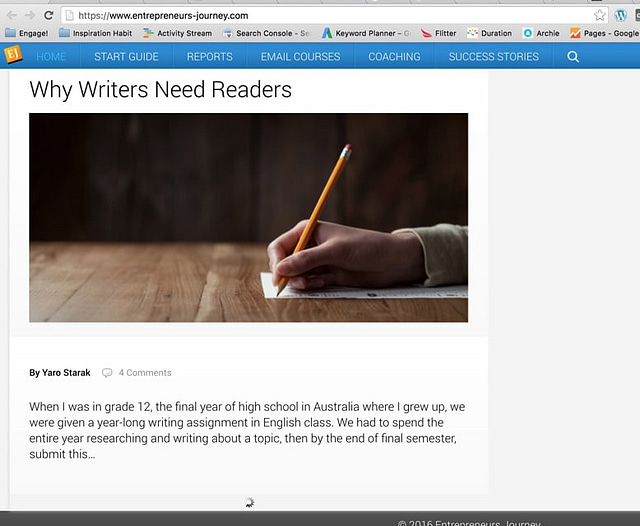Open the Activity Stream bookmark
The height and width of the screenshot is (526, 640).
177,33
